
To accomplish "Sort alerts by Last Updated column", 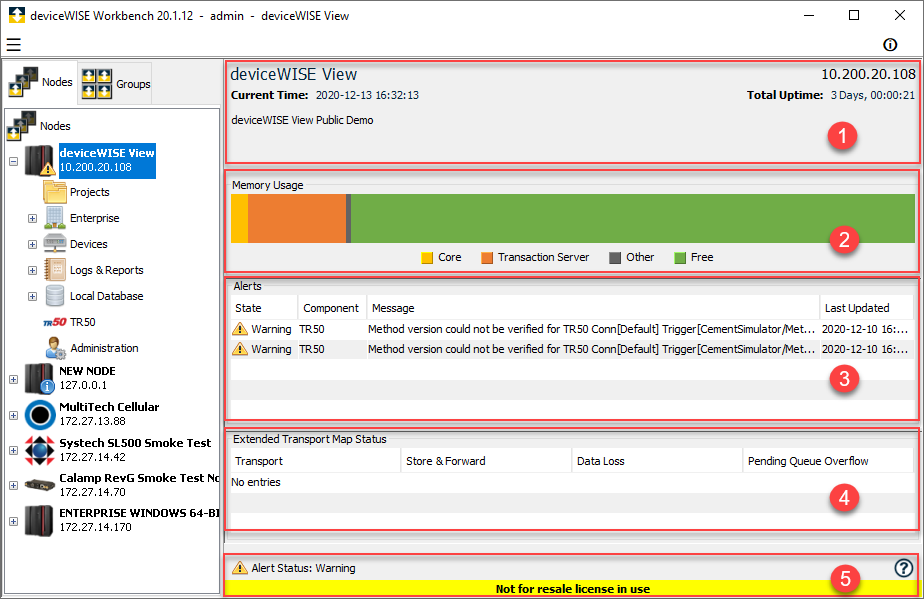I will click(x=867, y=308).
